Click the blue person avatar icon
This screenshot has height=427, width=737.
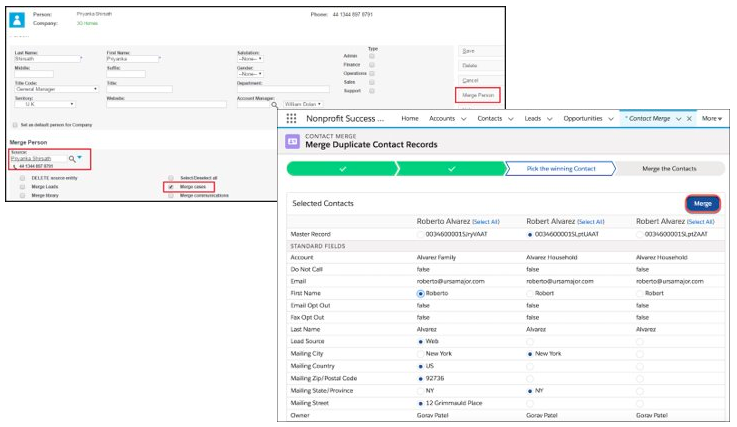17,19
